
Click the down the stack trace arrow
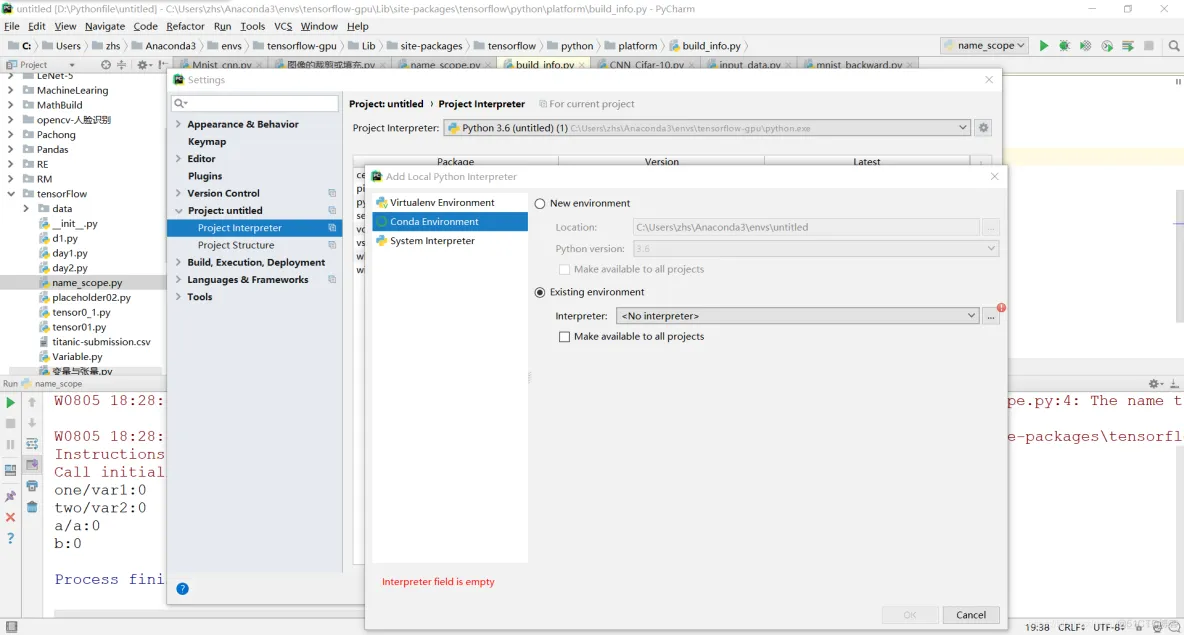32,424
